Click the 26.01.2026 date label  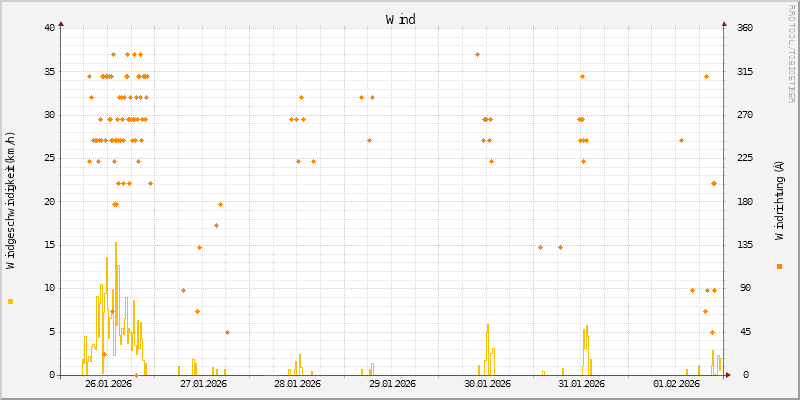tap(109, 383)
